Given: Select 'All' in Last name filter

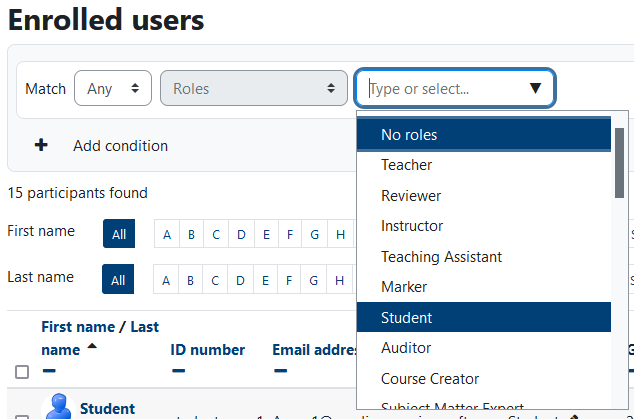Looking at the screenshot, I should click(118, 279).
